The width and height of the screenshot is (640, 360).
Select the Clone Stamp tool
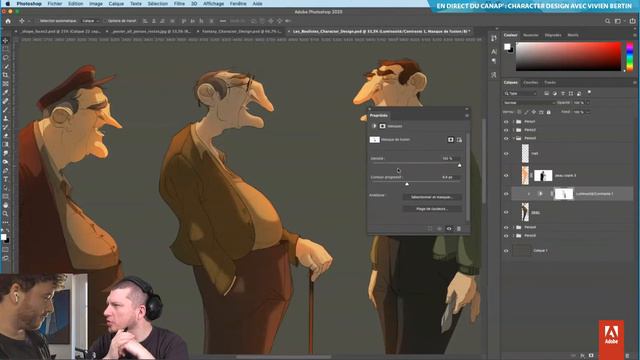[x=5, y=118]
